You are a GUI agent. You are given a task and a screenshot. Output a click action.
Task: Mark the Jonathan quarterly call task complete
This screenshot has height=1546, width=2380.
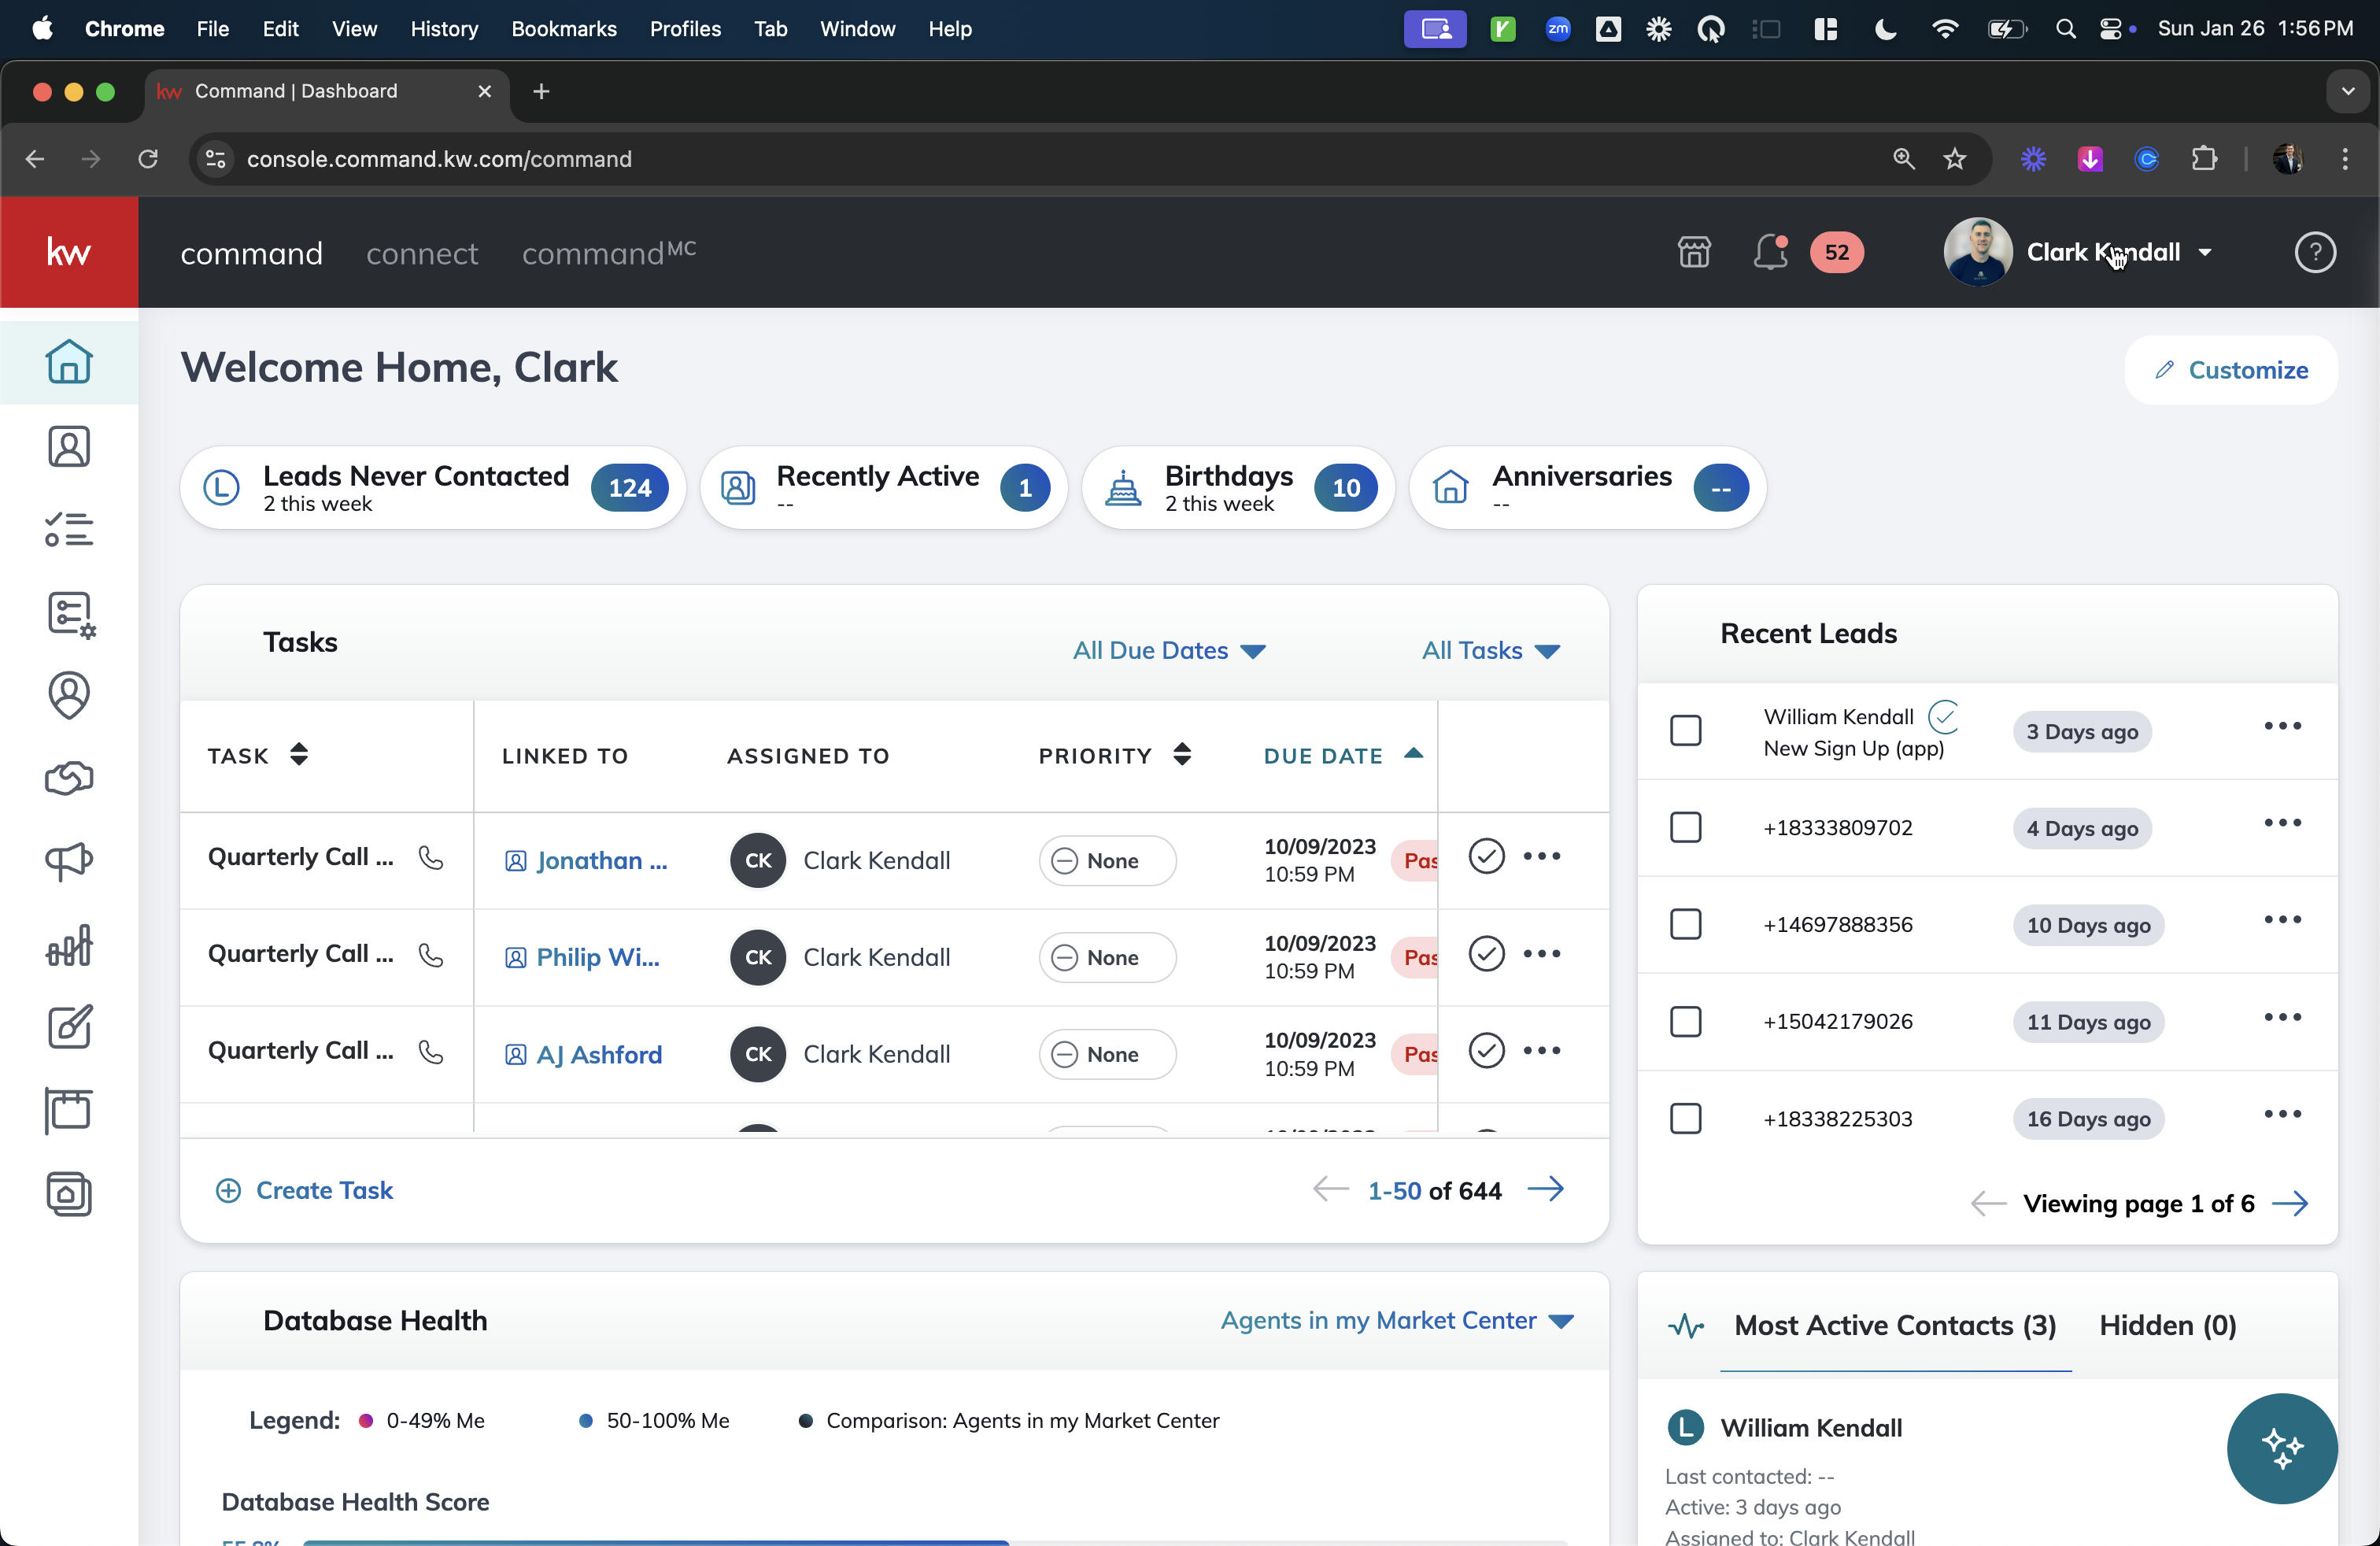tap(1486, 856)
